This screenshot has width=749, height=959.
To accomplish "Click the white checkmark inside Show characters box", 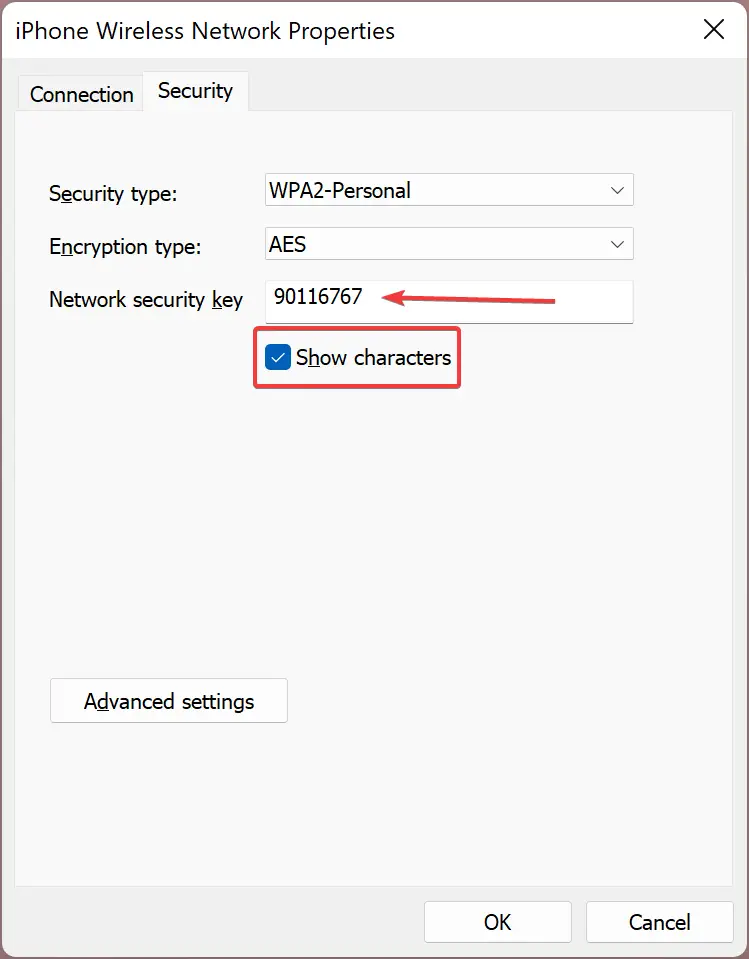I will click(x=278, y=357).
